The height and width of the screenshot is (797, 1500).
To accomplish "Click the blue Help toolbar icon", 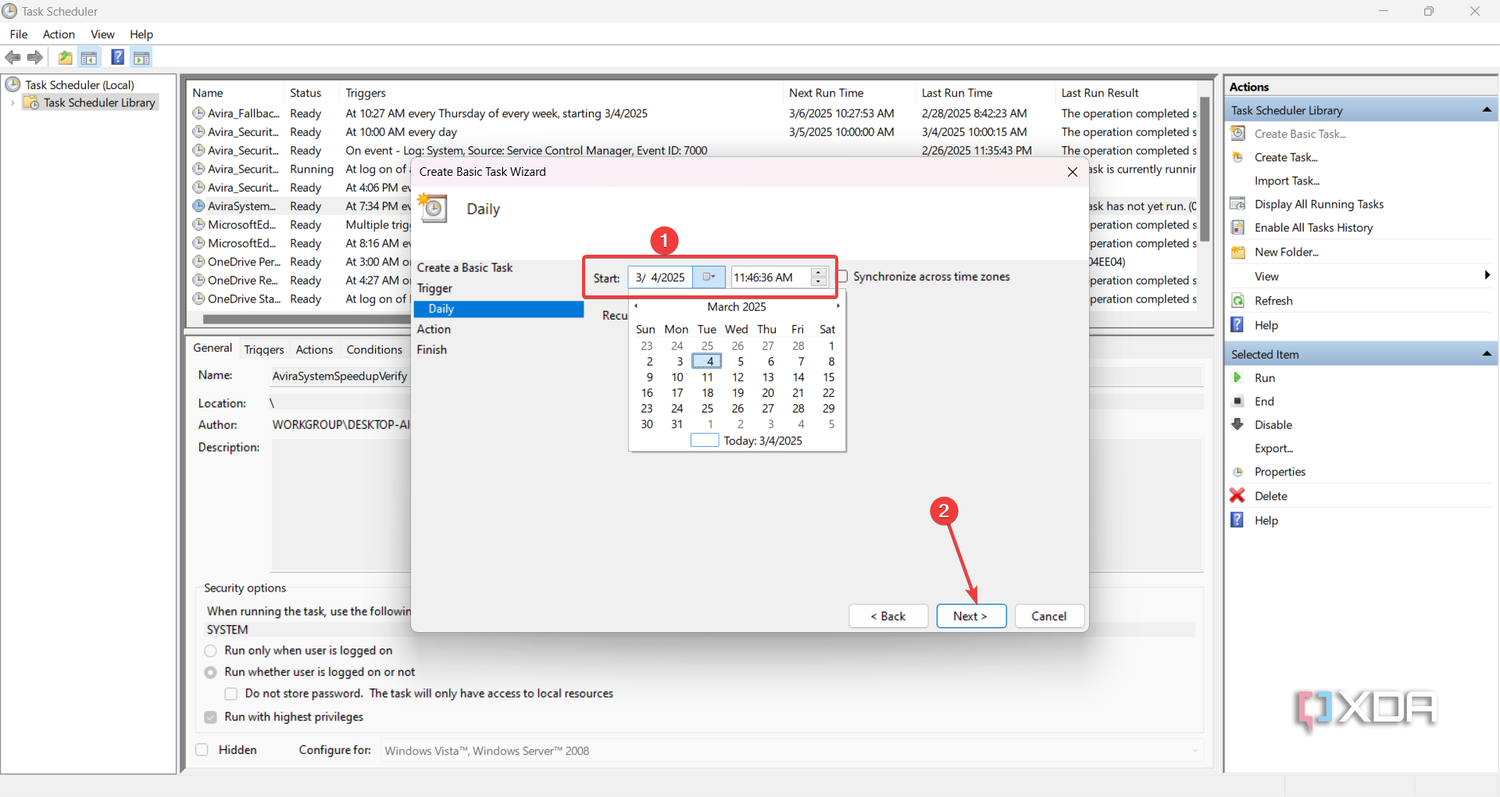I will pos(117,58).
